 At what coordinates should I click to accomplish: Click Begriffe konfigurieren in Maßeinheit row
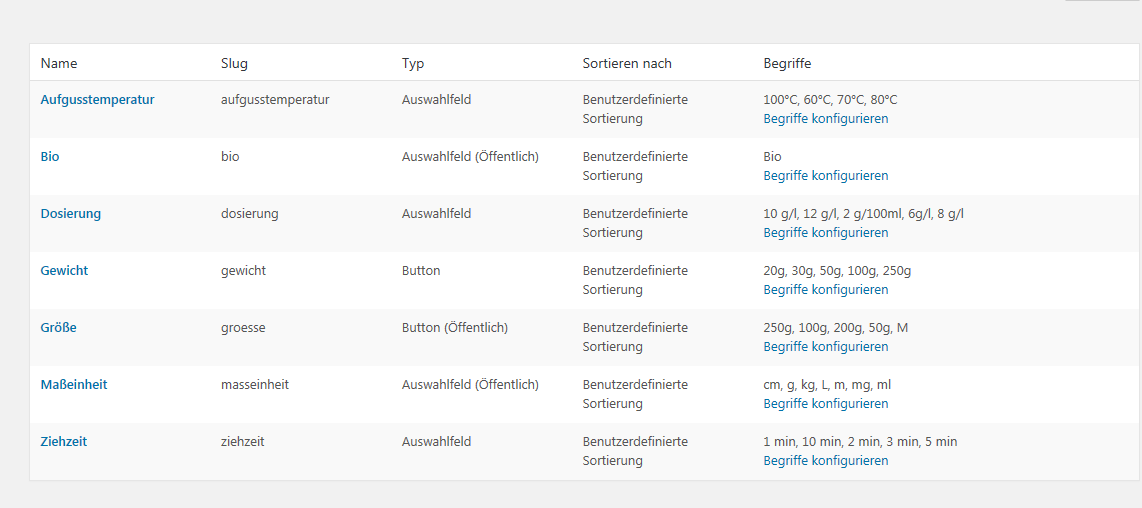(826, 403)
